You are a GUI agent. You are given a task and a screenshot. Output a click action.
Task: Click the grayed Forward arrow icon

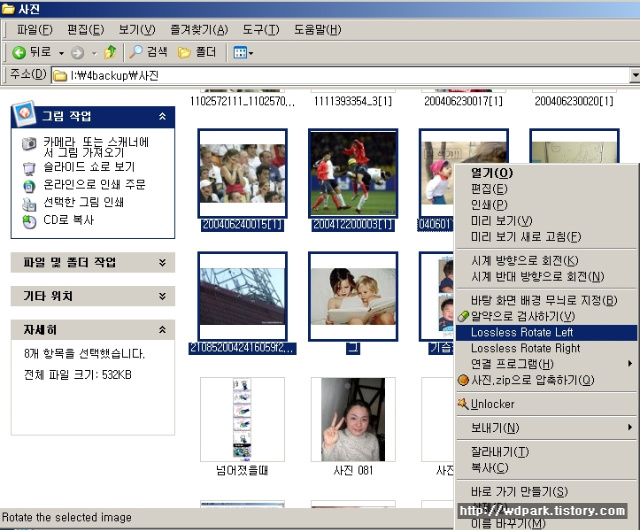77,53
